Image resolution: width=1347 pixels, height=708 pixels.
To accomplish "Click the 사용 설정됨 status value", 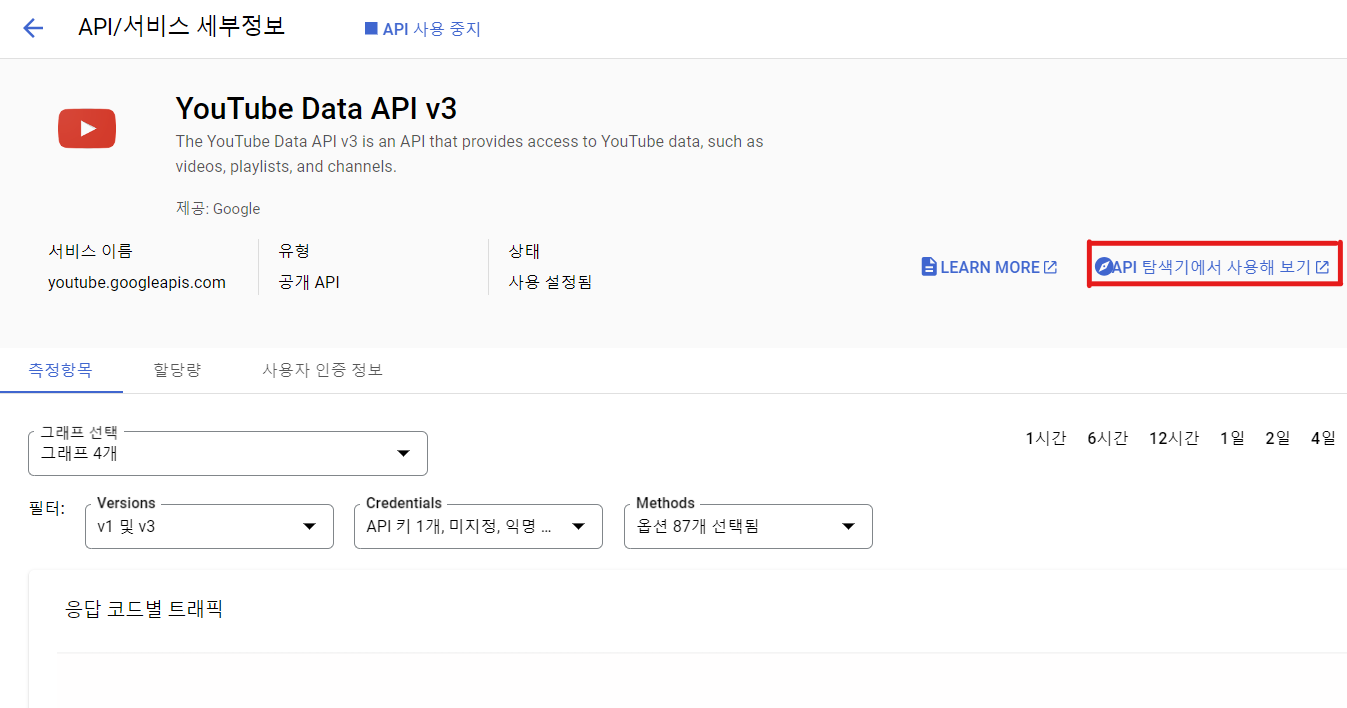I will click(550, 282).
